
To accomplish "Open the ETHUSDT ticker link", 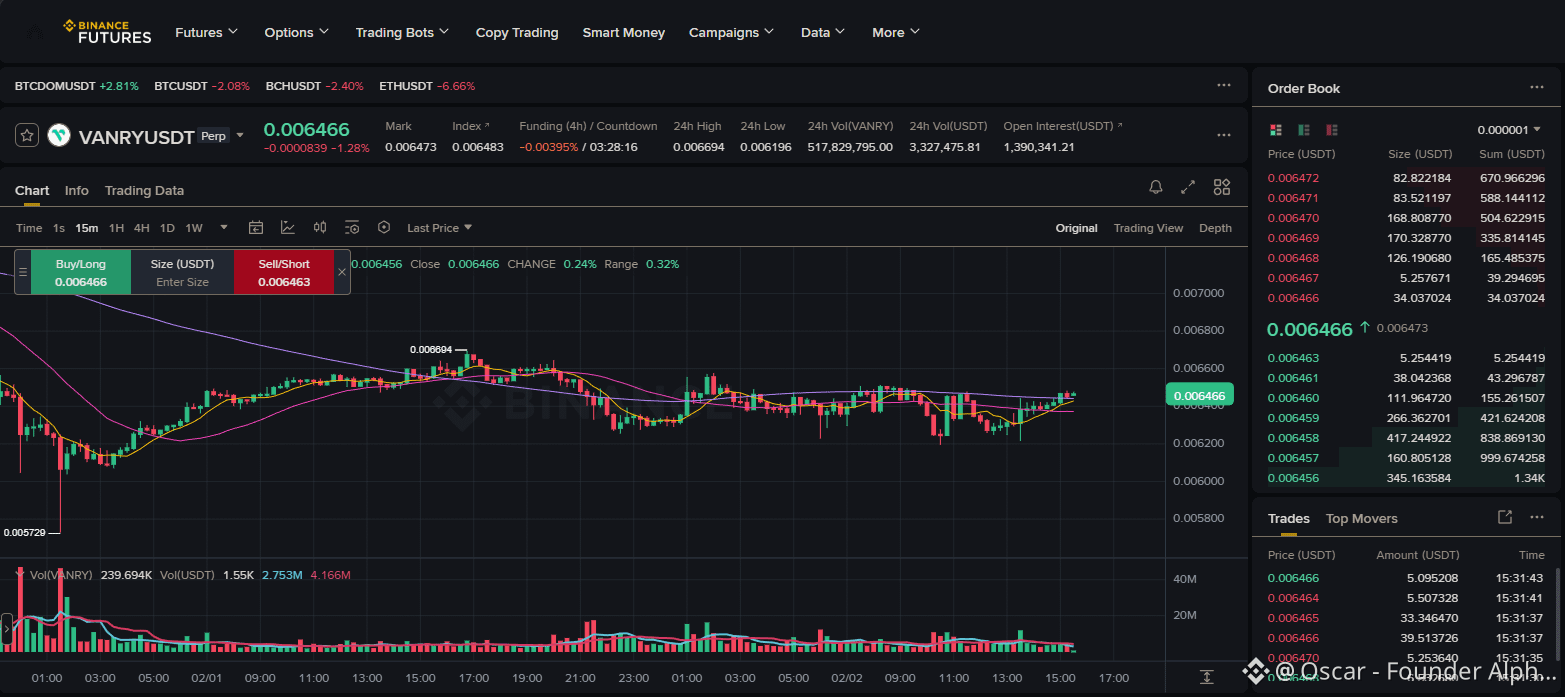I will tap(427, 86).
